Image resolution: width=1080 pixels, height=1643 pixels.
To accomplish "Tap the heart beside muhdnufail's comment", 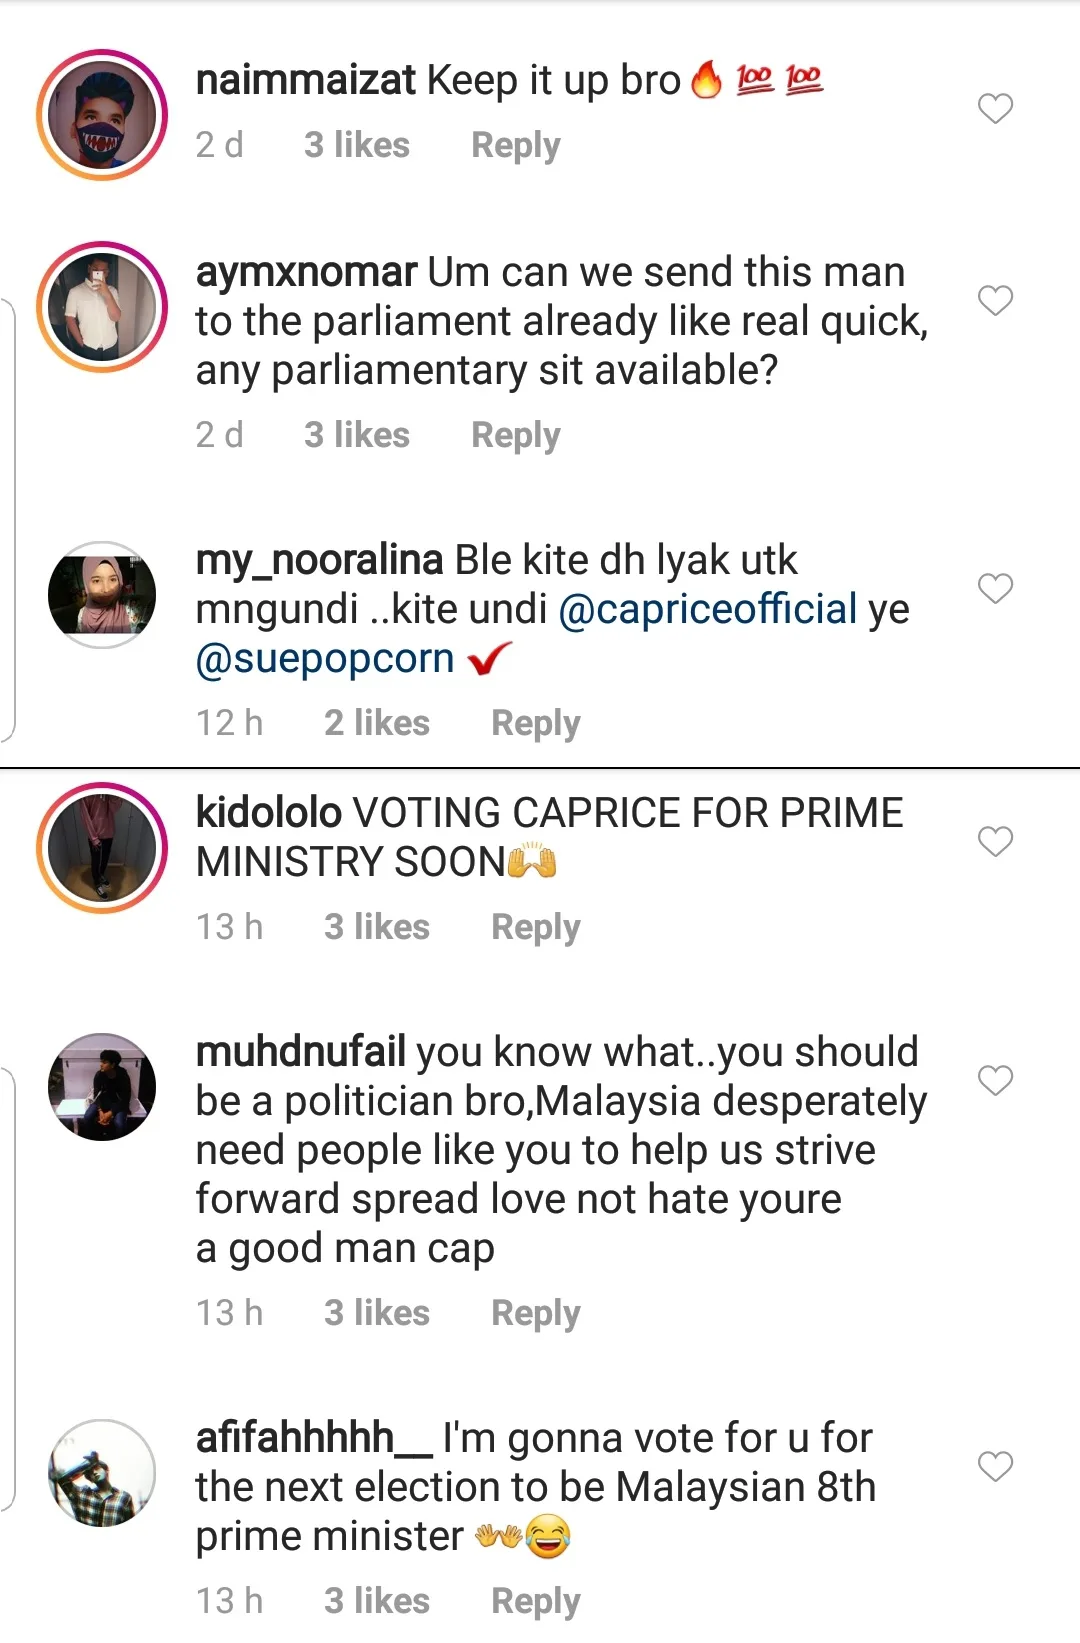I will pyautogui.click(x=995, y=1080).
